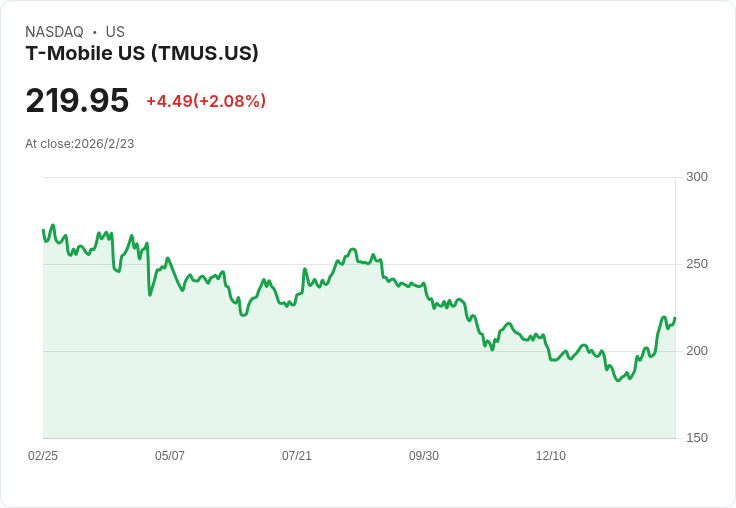736x508 pixels.
Task: Click the US market label
Action: coord(115,32)
